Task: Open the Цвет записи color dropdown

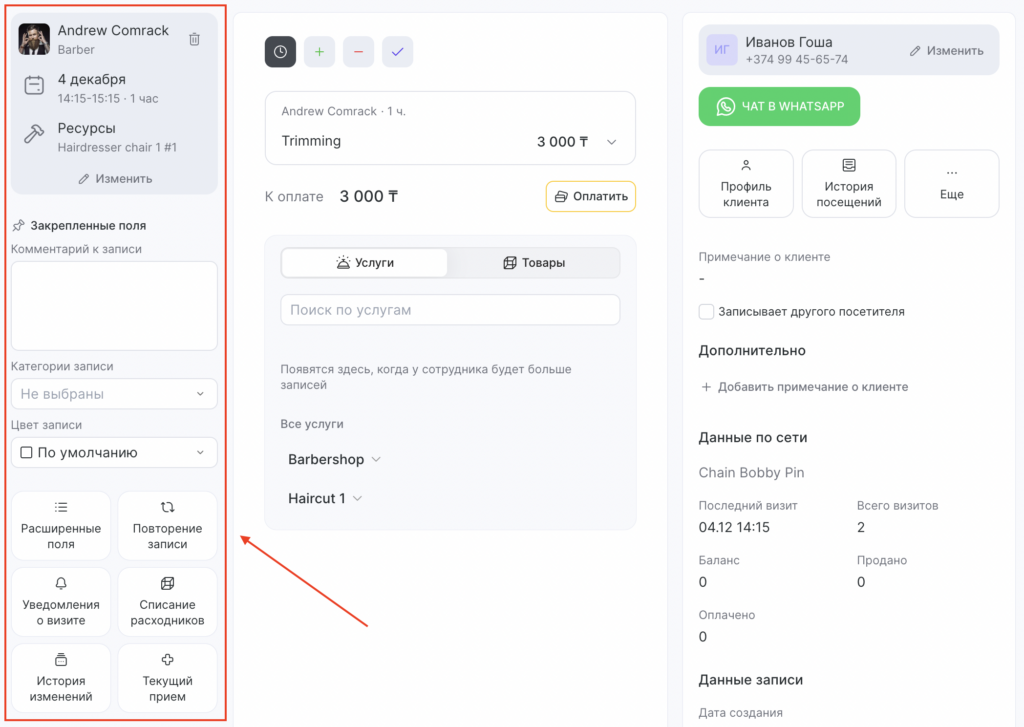Action: pyautogui.click(x=114, y=453)
